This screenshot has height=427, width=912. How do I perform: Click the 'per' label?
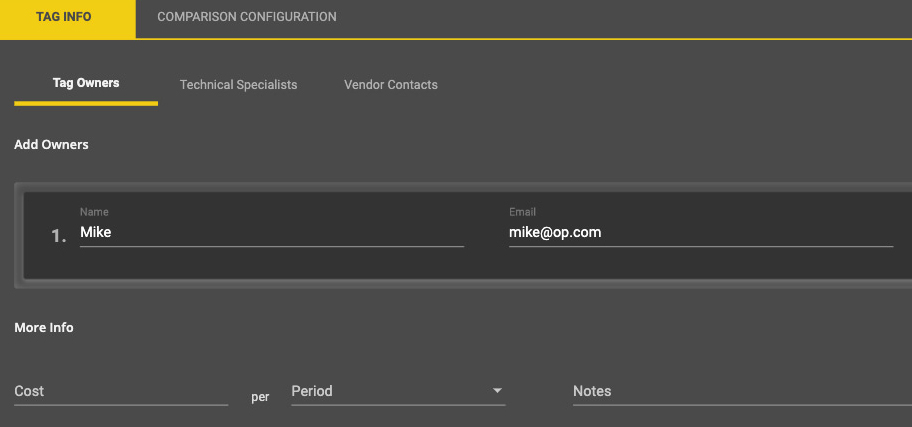(x=260, y=398)
